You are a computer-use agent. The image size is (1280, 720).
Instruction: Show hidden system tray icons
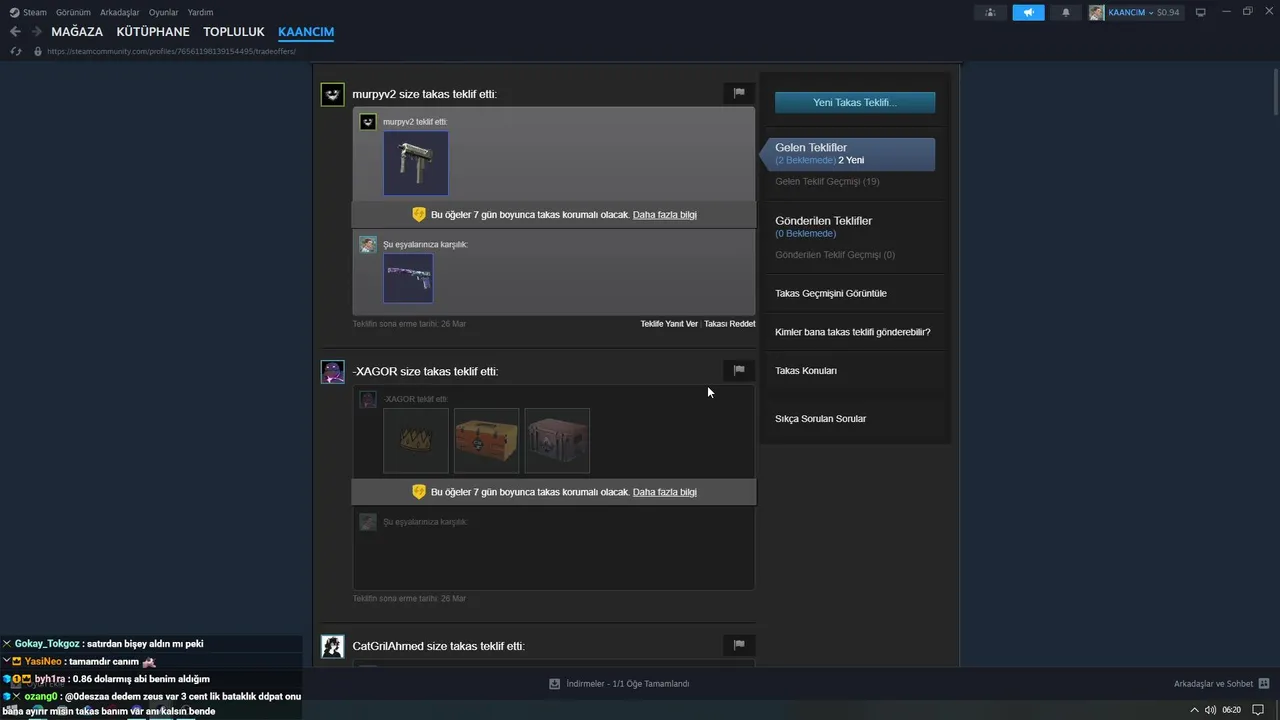coord(1194,710)
